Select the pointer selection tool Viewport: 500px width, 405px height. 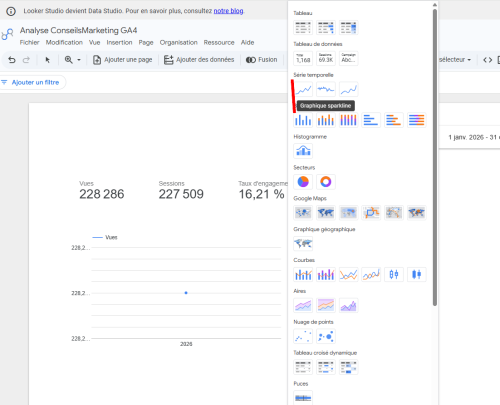coord(47,60)
